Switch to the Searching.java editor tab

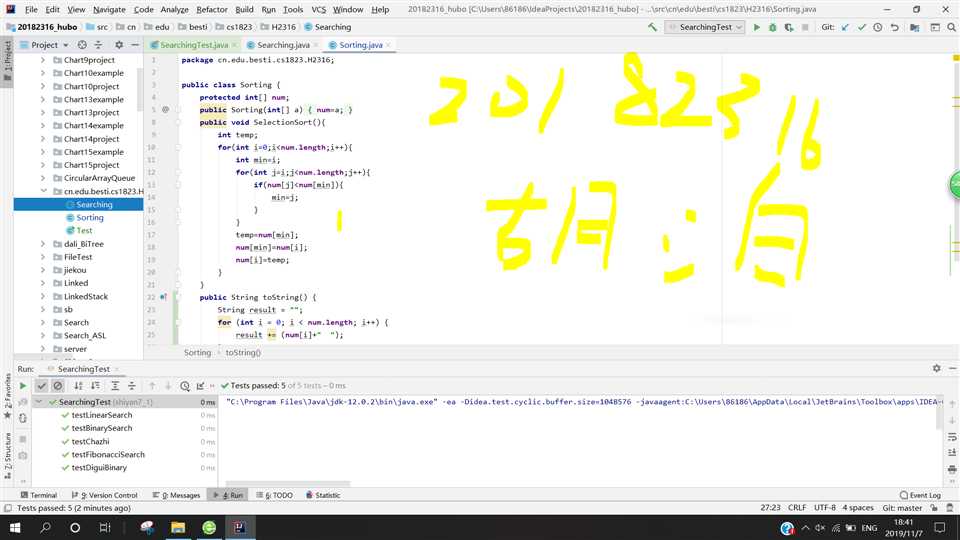pyautogui.click(x=283, y=45)
